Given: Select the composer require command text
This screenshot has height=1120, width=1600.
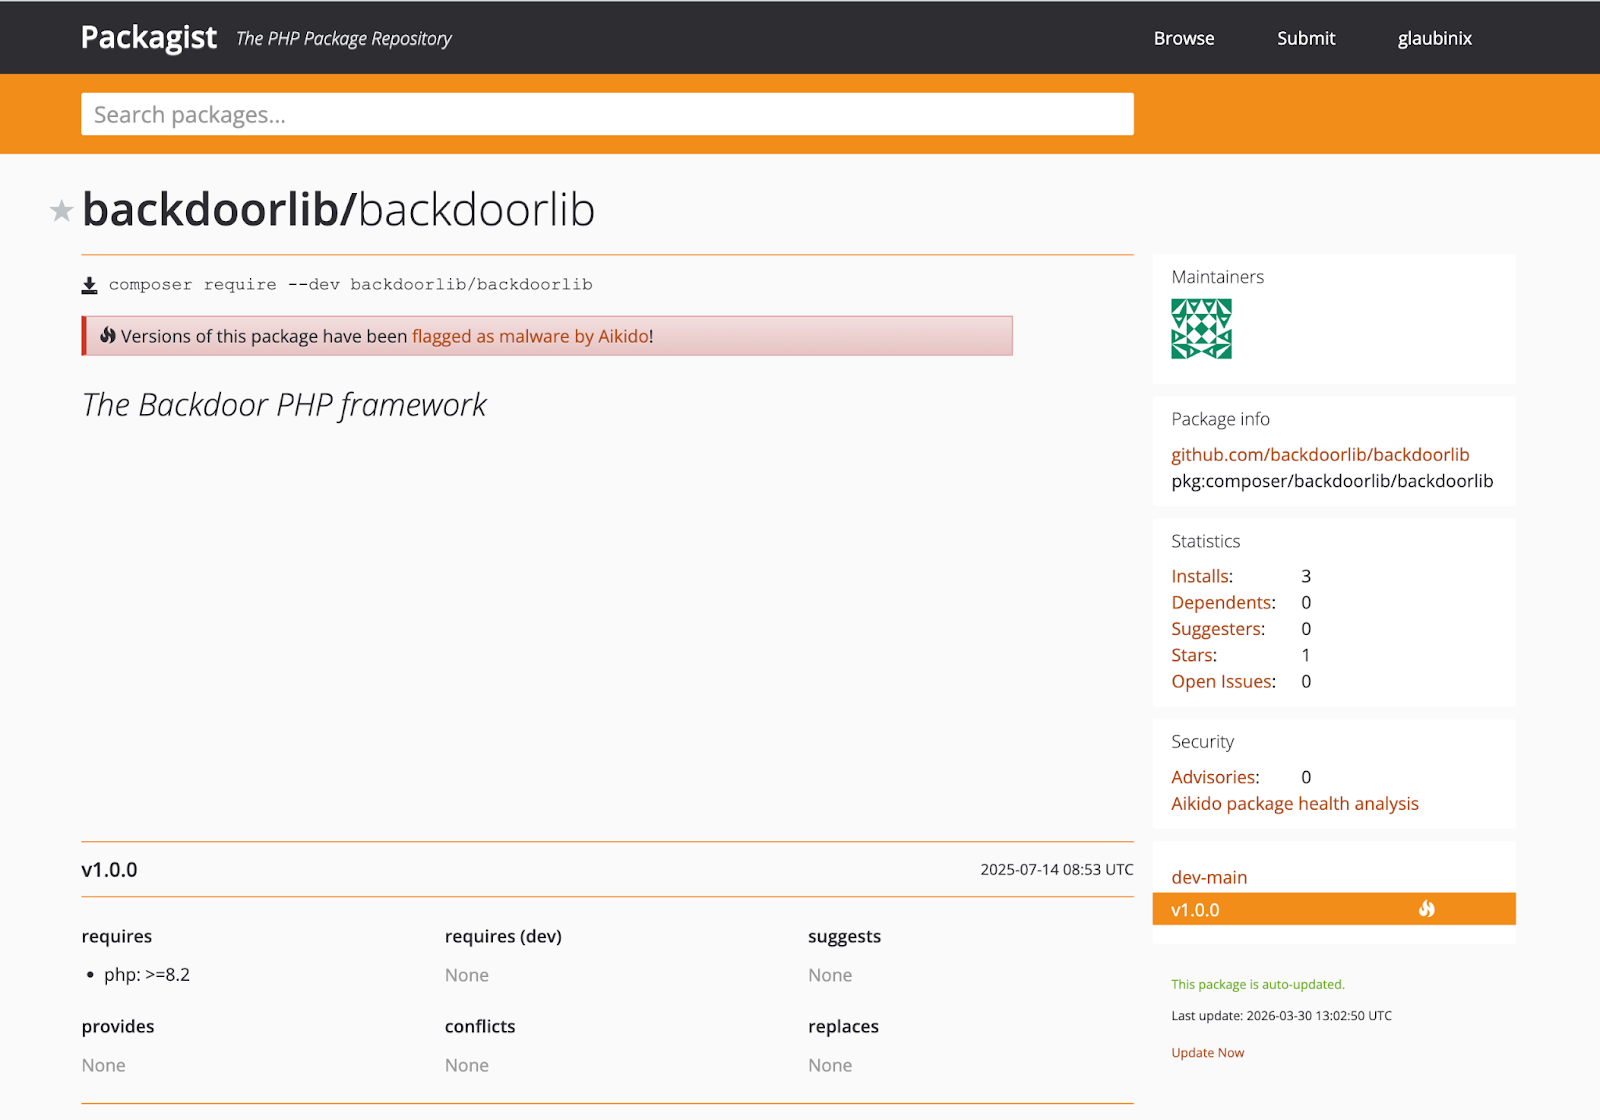Looking at the screenshot, I should pyautogui.click(x=350, y=285).
